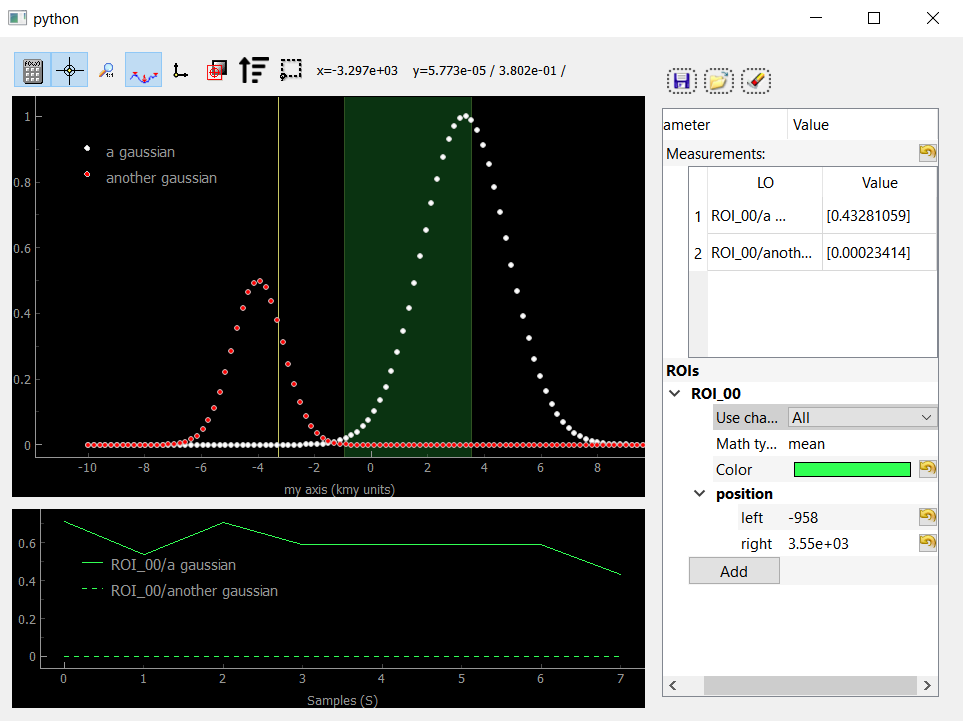Collapse the ROI_00 tree node
Image resolution: width=963 pixels, height=721 pixels.
click(675, 393)
